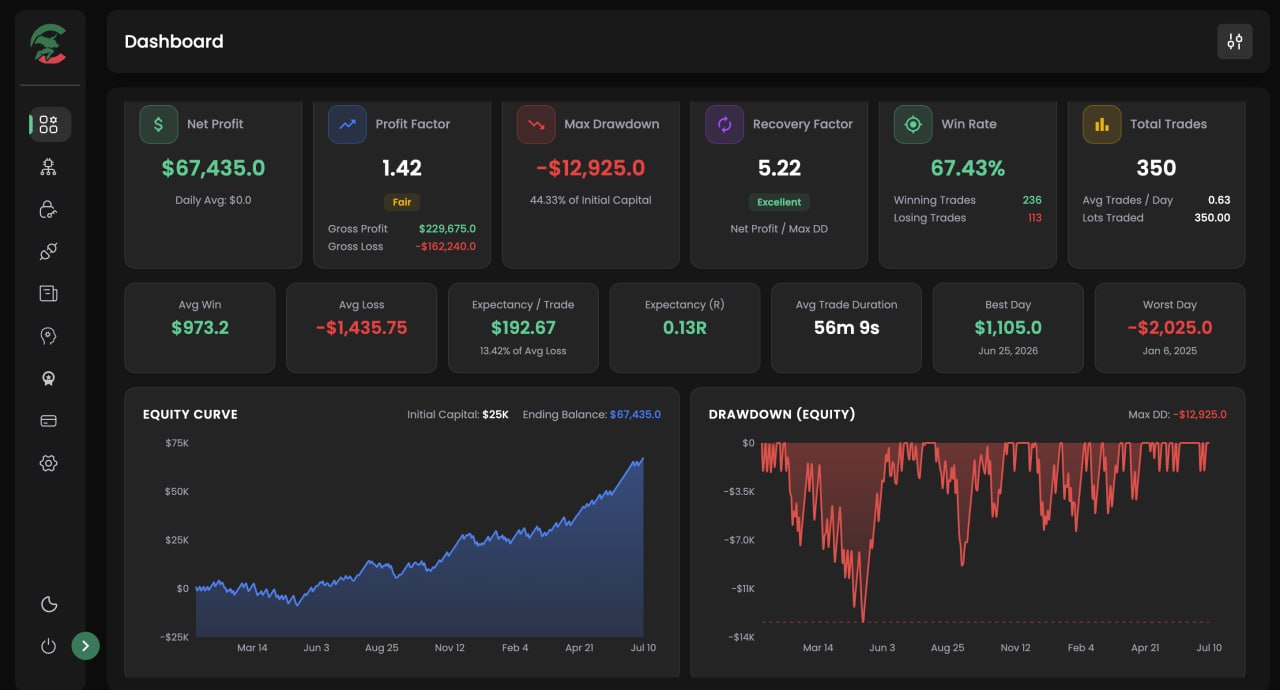Click the deepest drawdown trough in the chart
Image resolution: width=1280 pixels, height=690 pixels.
point(862,619)
